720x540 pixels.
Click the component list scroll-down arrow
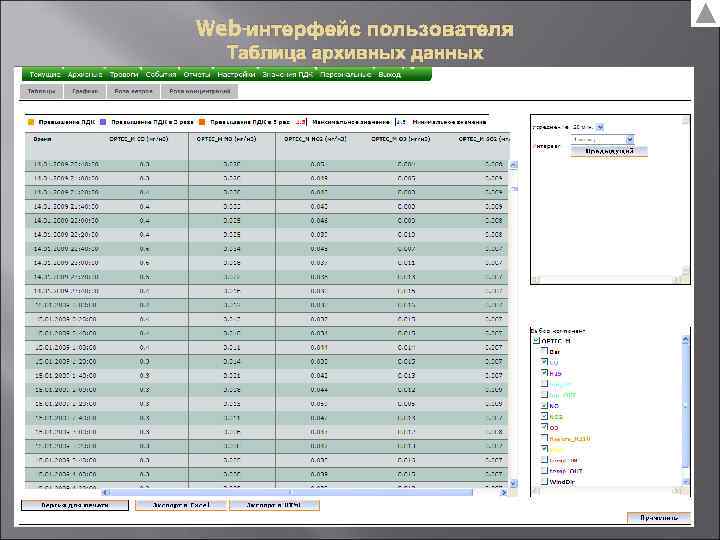pos(686,482)
